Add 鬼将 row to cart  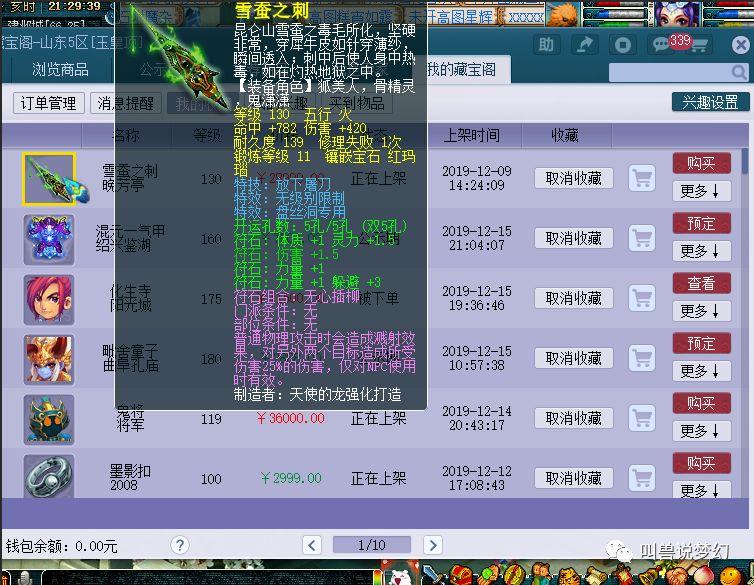point(642,418)
